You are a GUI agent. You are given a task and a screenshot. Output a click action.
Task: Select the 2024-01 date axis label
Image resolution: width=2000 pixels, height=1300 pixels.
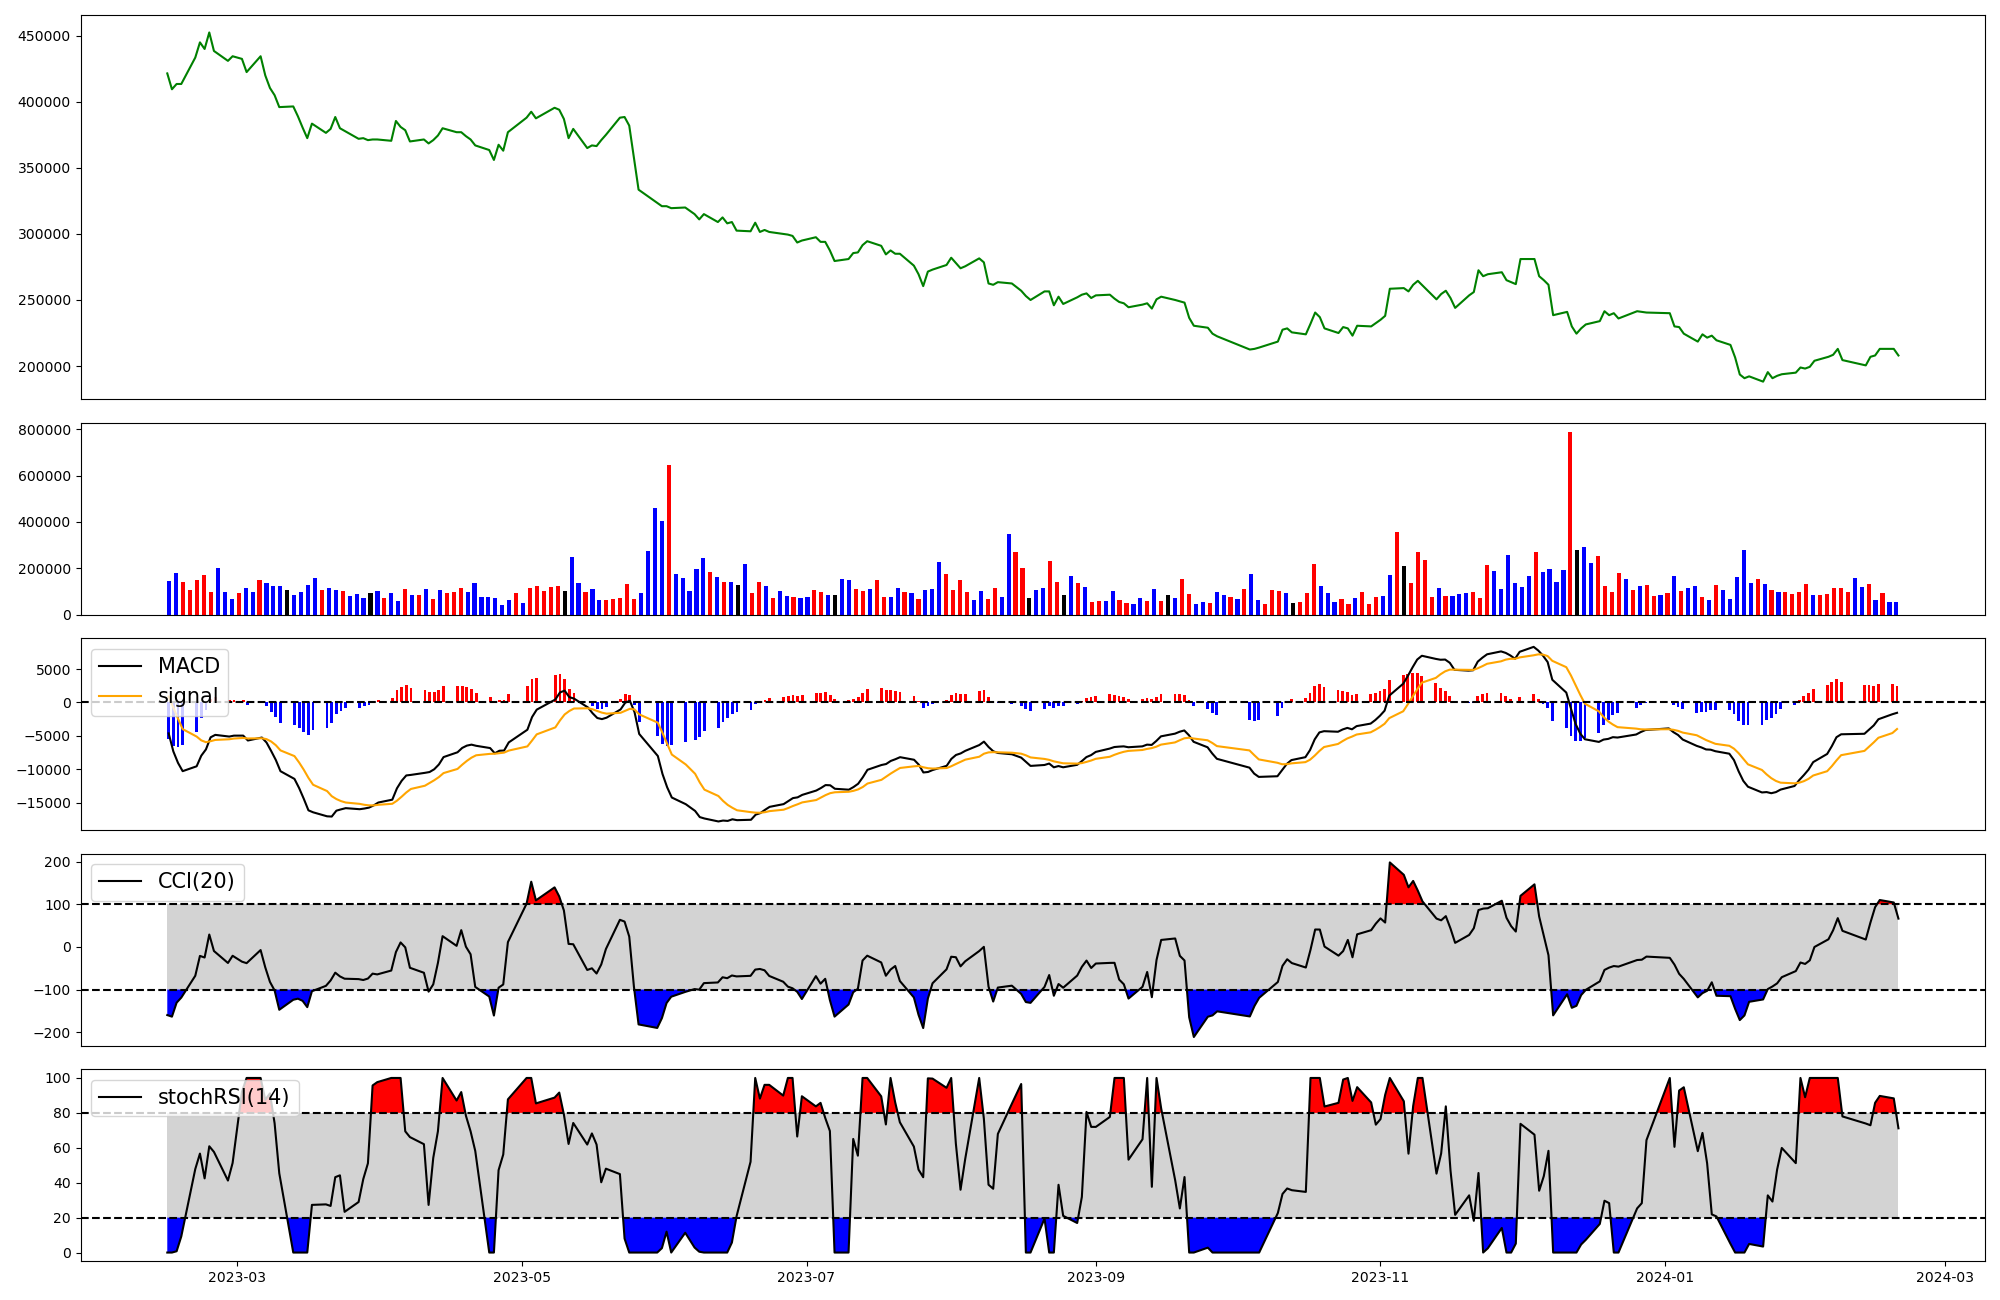(x=1665, y=1277)
